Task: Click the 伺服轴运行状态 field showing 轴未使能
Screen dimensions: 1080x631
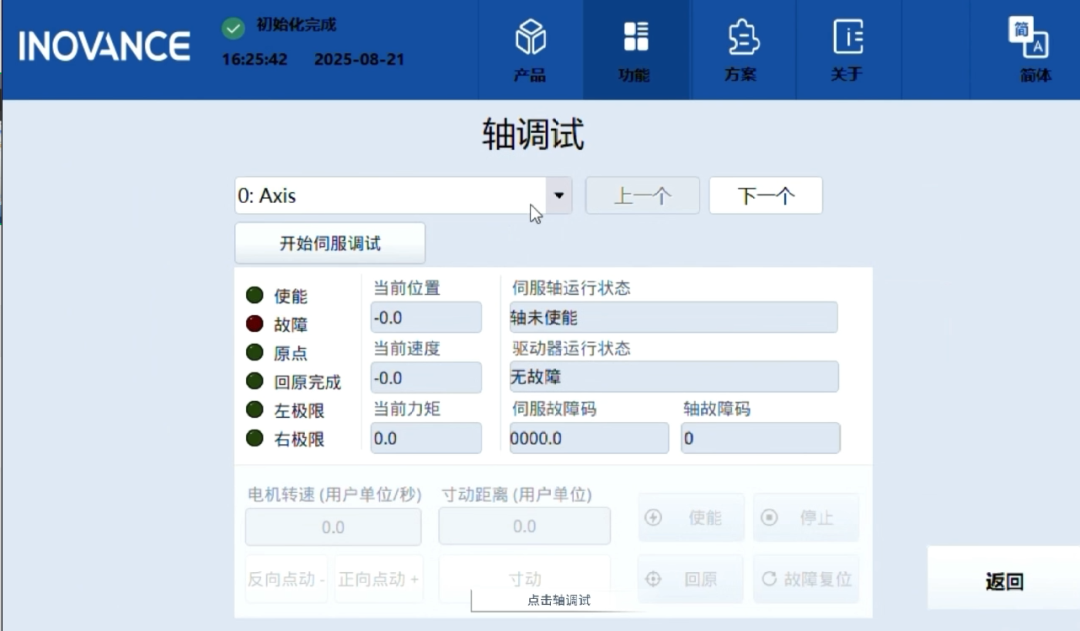Action: [674, 318]
